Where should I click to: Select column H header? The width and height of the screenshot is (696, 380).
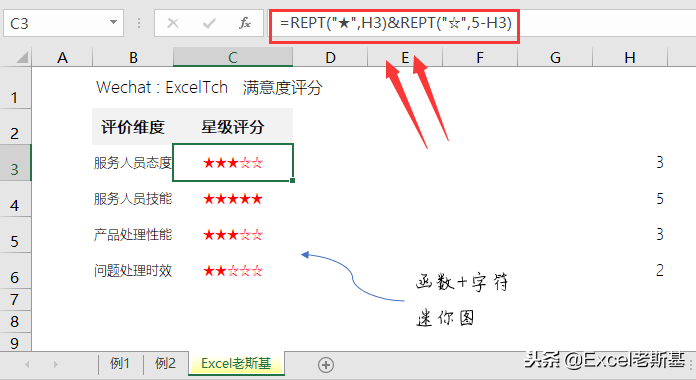pos(629,58)
